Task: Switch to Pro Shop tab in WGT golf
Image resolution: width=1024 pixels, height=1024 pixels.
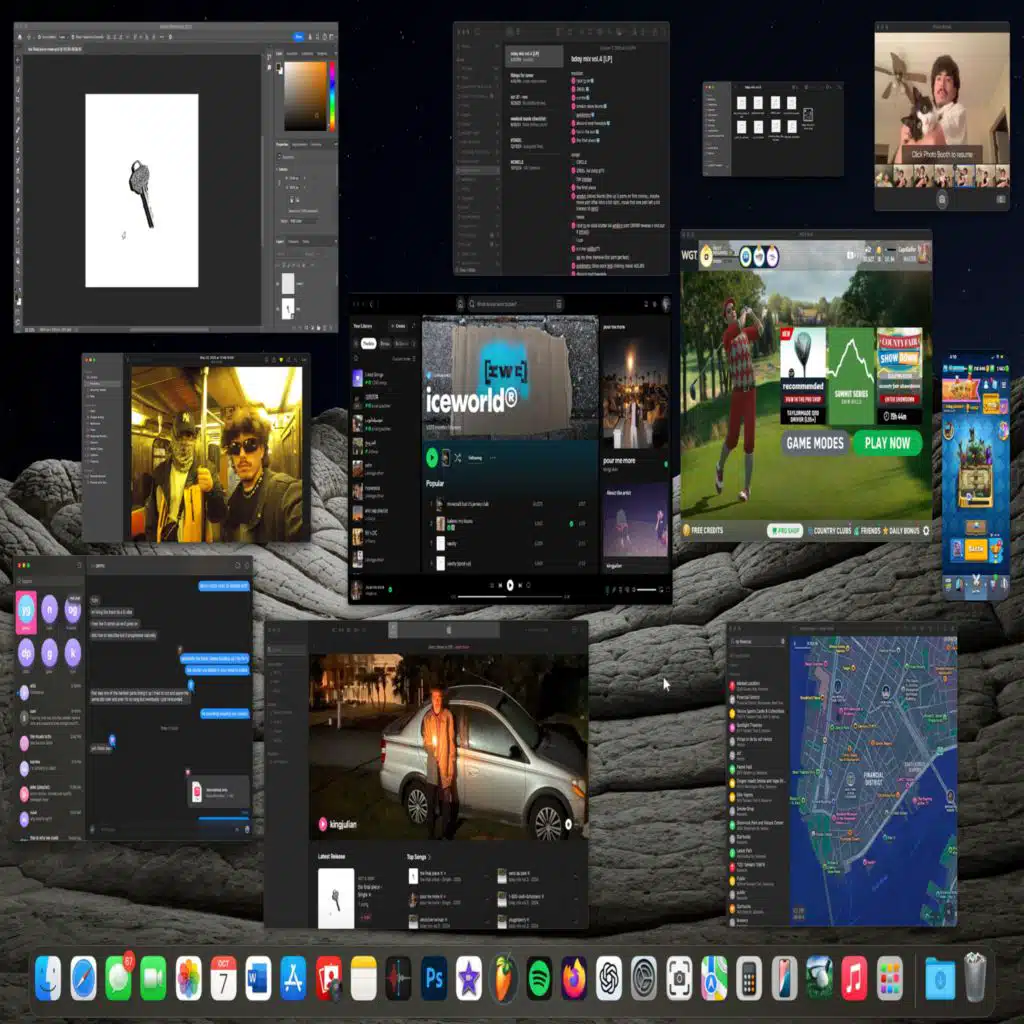Action: click(785, 530)
